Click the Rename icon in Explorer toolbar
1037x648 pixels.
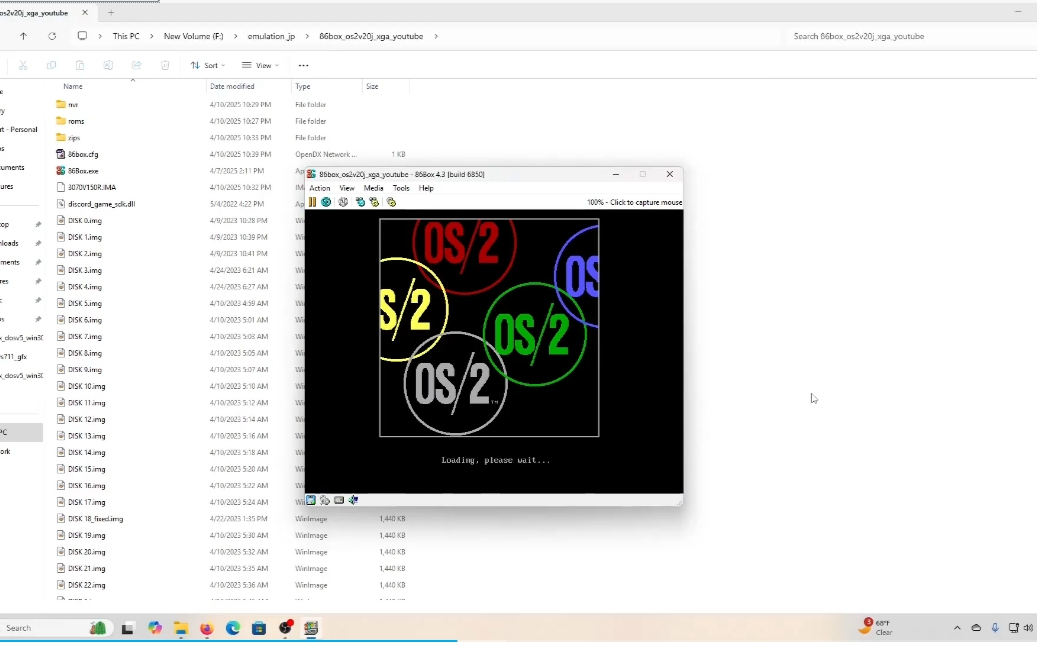(x=108, y=65)
